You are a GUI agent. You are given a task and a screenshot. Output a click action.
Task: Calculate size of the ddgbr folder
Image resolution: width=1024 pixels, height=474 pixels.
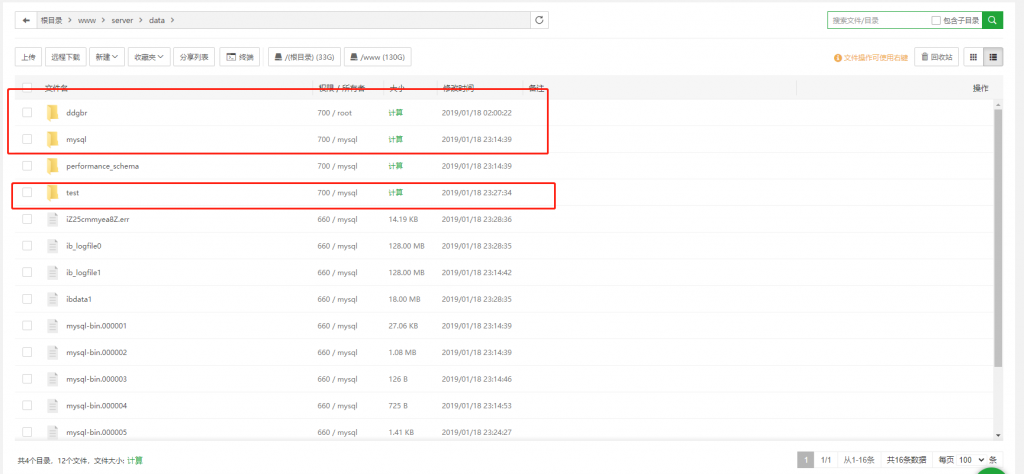click(x=396, y=112)
